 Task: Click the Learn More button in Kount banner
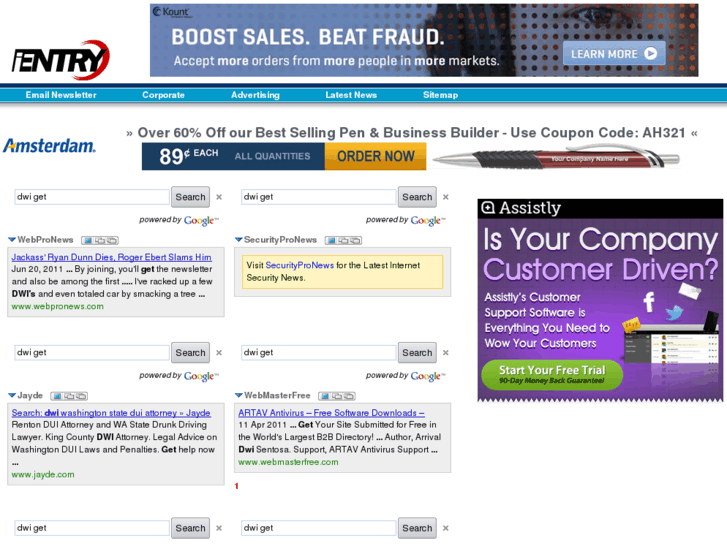point(614,54)
